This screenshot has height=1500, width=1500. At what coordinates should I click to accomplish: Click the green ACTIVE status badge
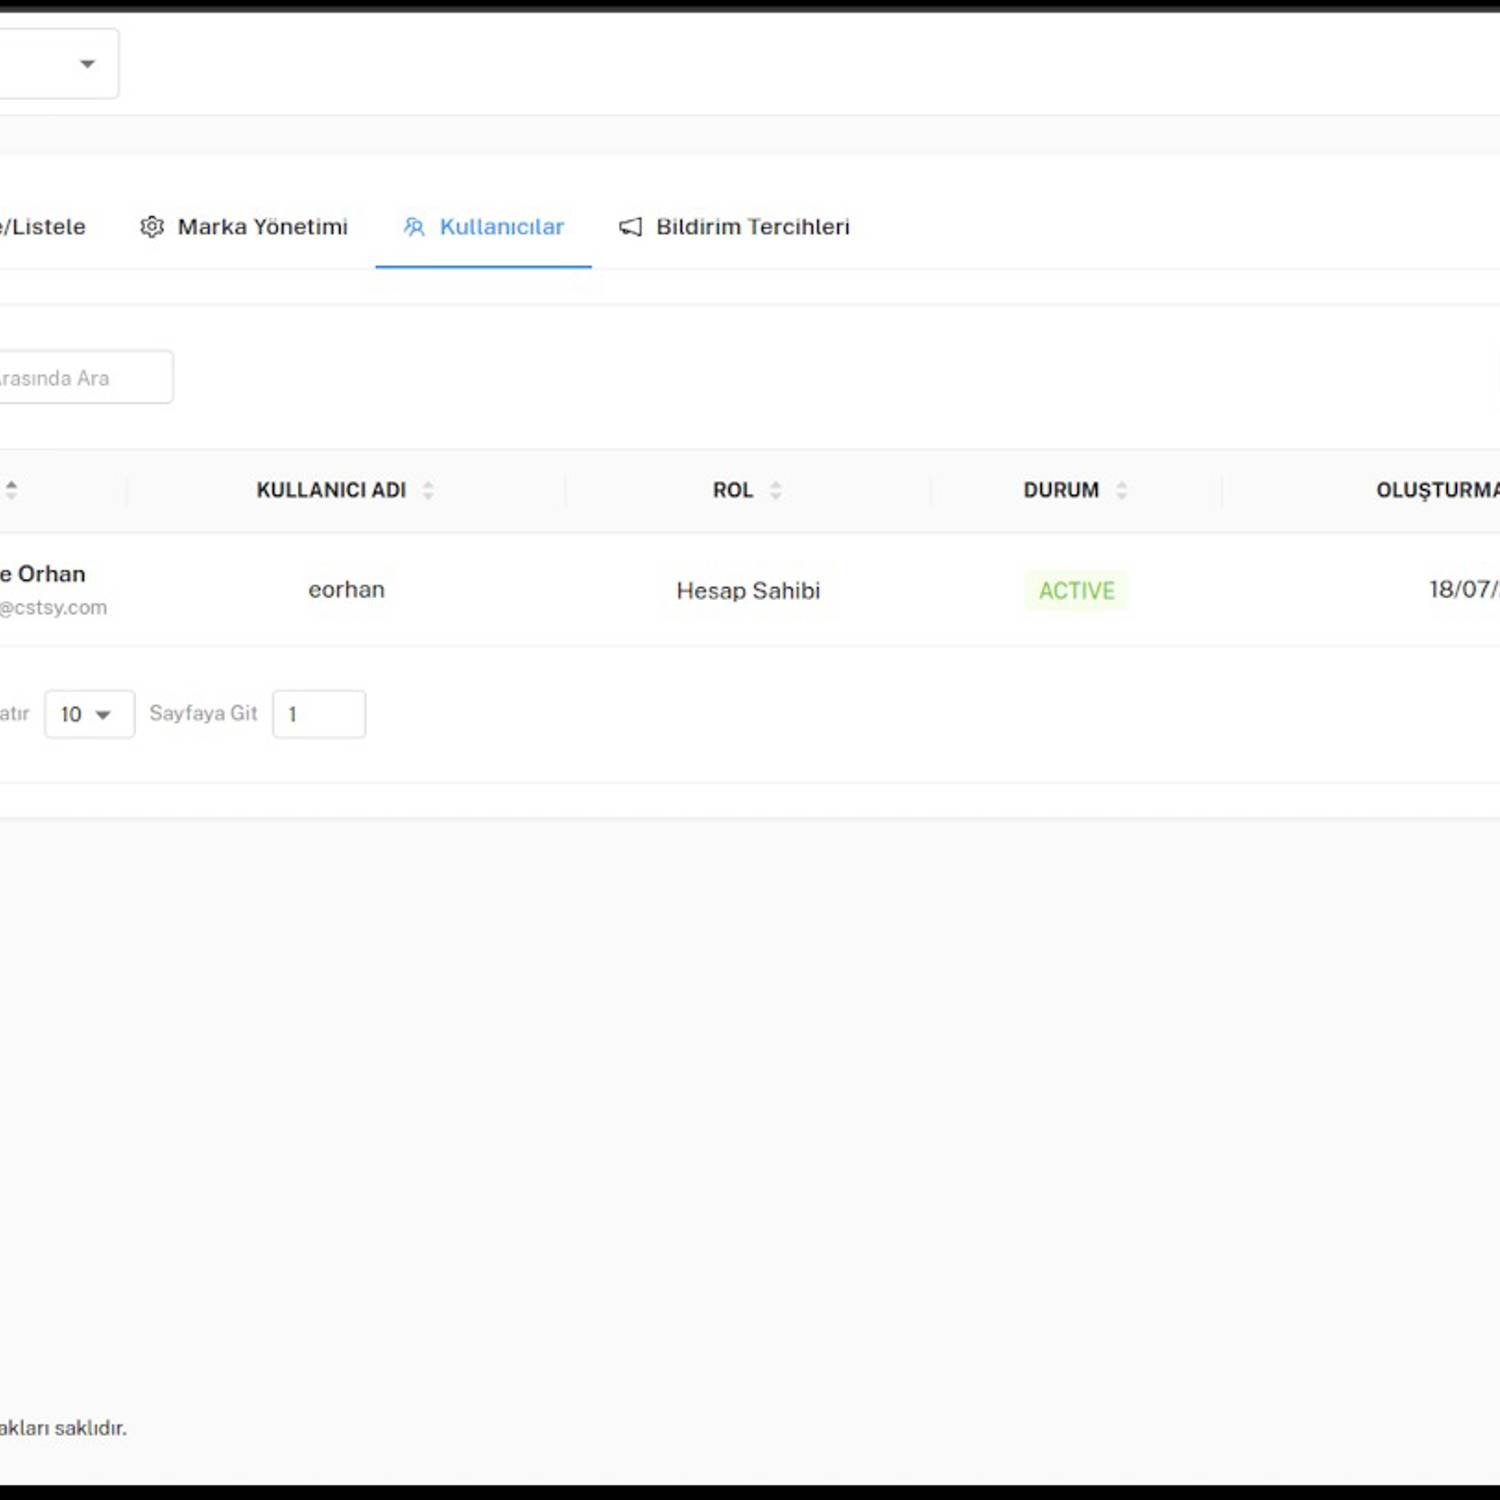point(1076,591)
